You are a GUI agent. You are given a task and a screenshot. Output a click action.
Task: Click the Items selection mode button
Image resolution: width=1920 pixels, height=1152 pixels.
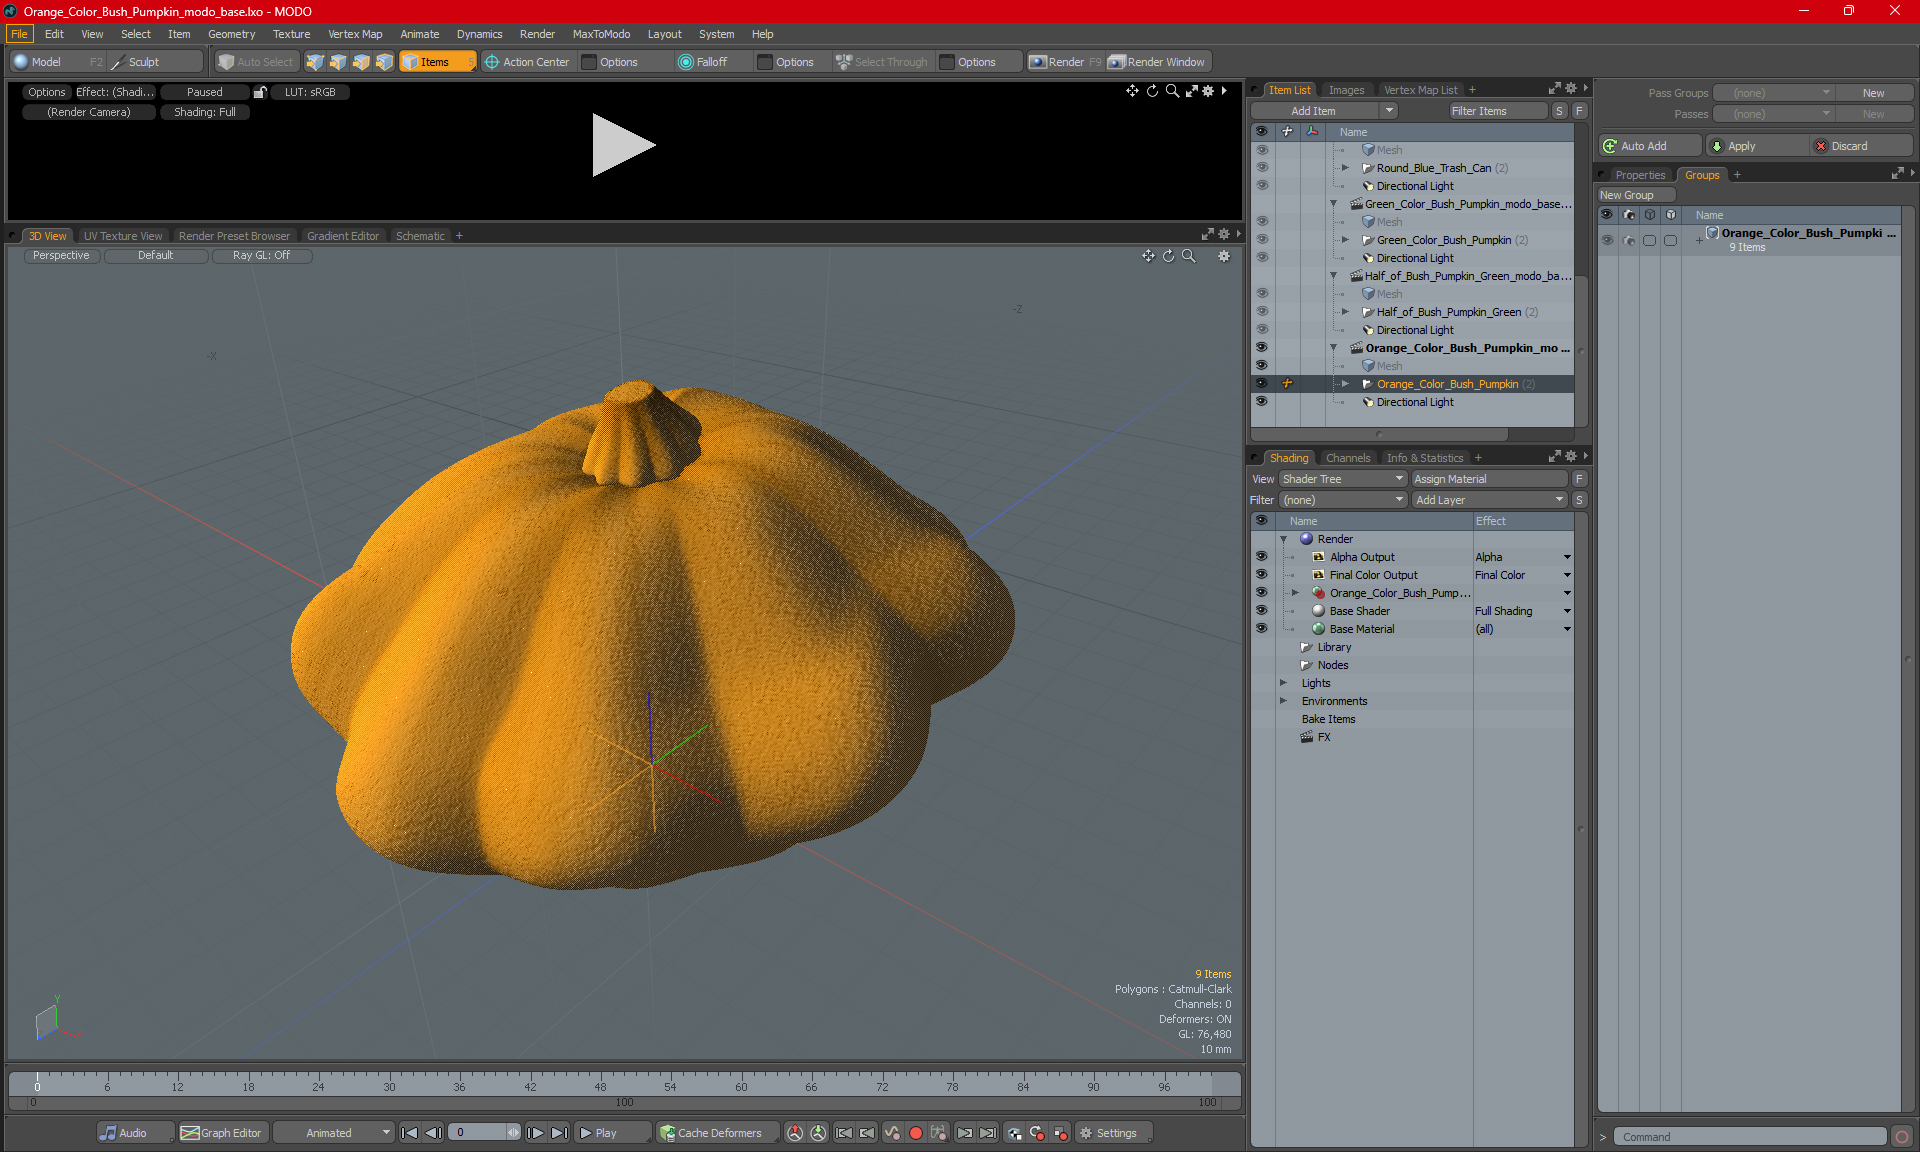437,62
